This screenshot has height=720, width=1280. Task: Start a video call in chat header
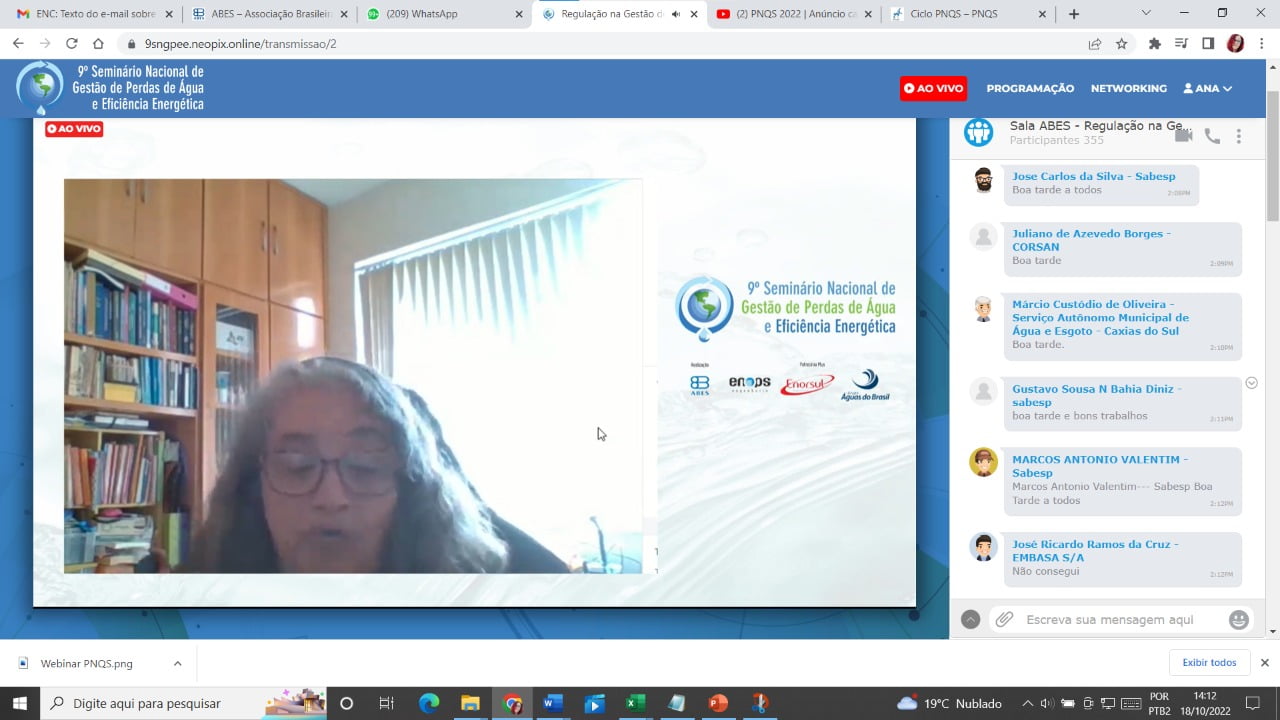click(x=1183, y=136)
